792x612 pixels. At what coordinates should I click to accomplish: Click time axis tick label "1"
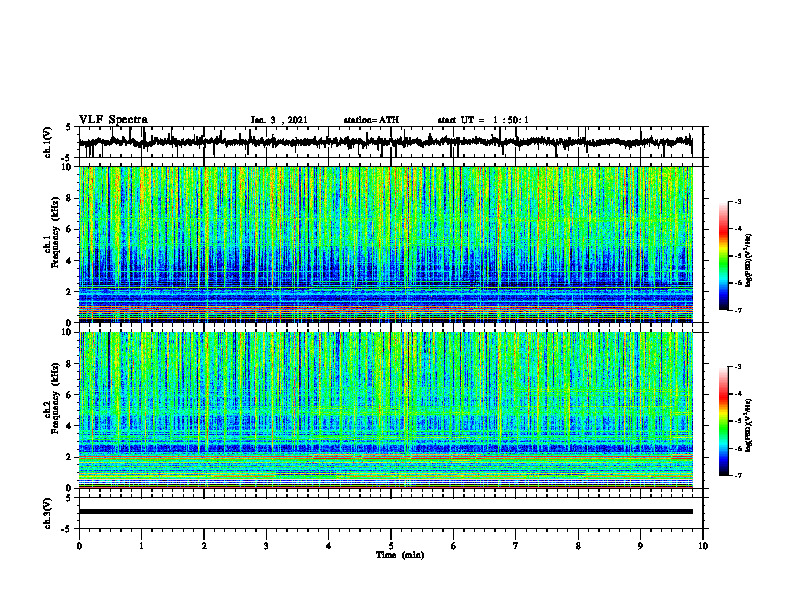pos(141,546)
